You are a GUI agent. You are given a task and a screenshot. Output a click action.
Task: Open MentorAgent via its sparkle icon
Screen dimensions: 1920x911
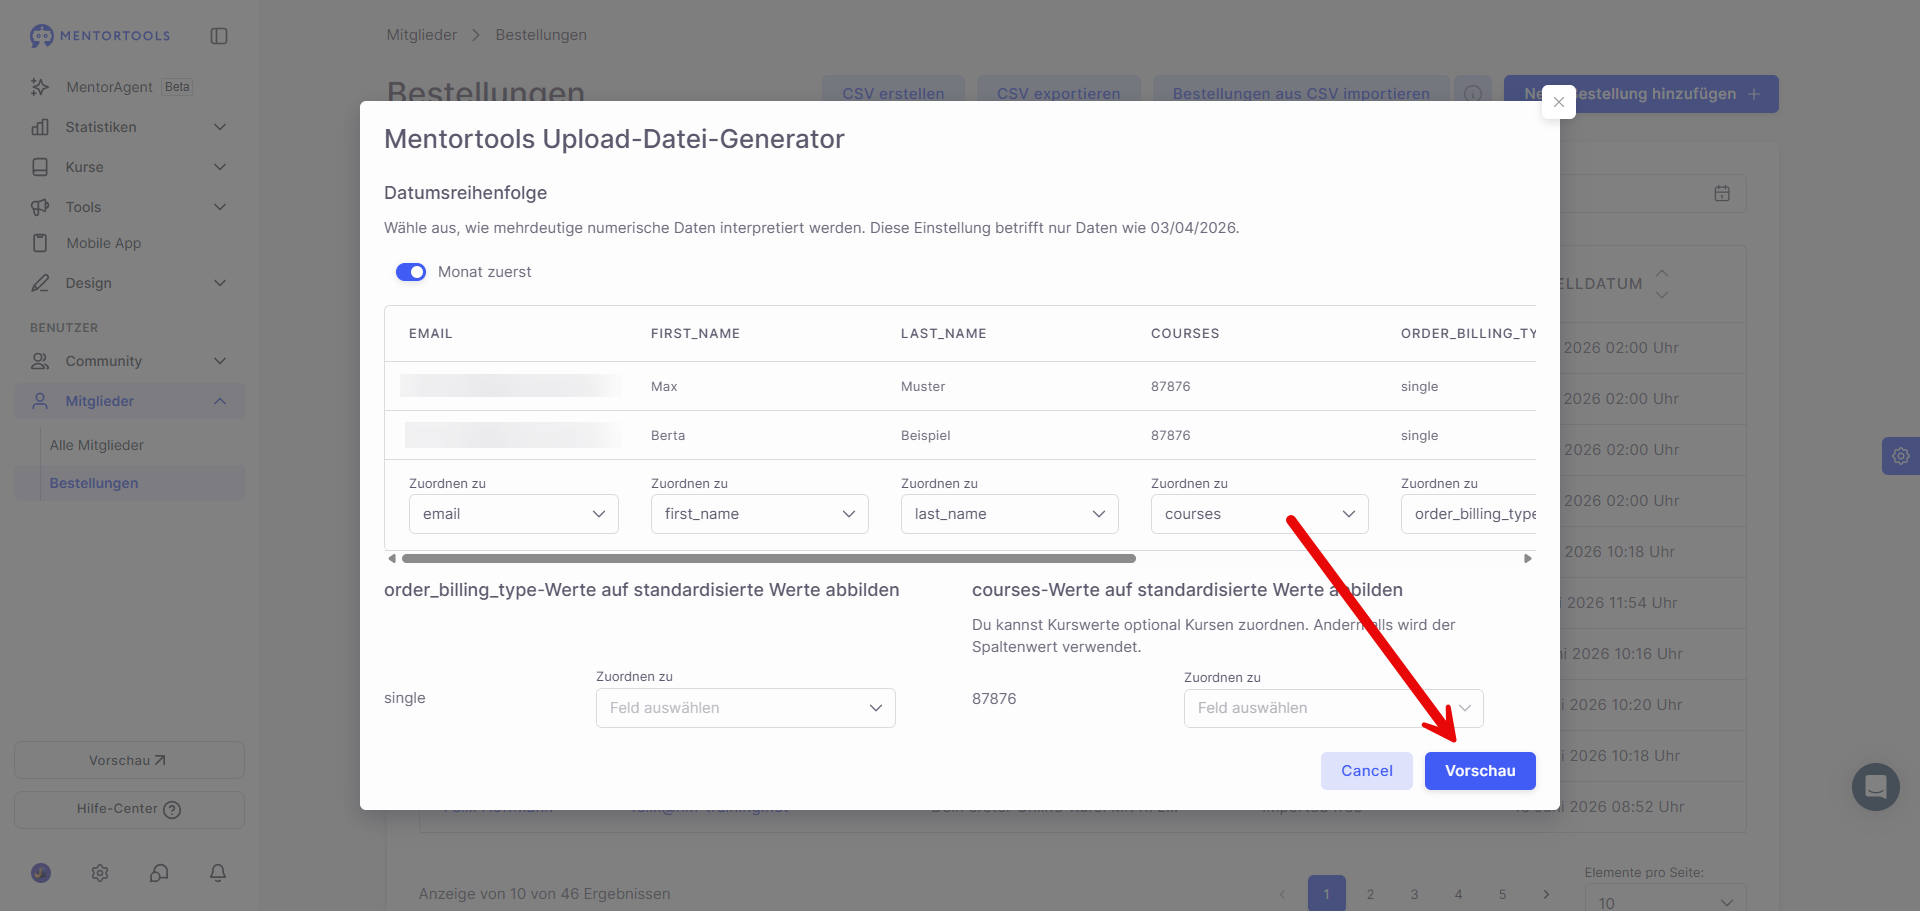point(40,87)
